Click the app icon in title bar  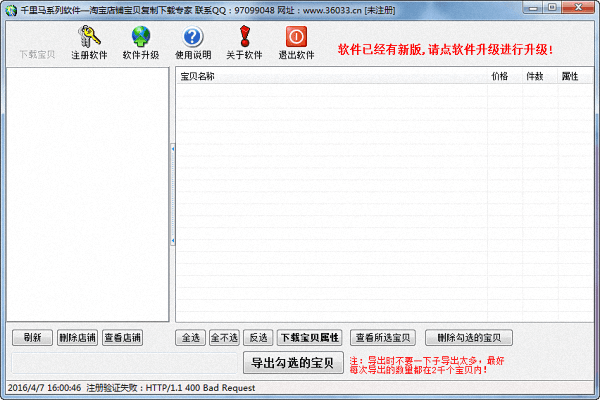tap(11, 10)
